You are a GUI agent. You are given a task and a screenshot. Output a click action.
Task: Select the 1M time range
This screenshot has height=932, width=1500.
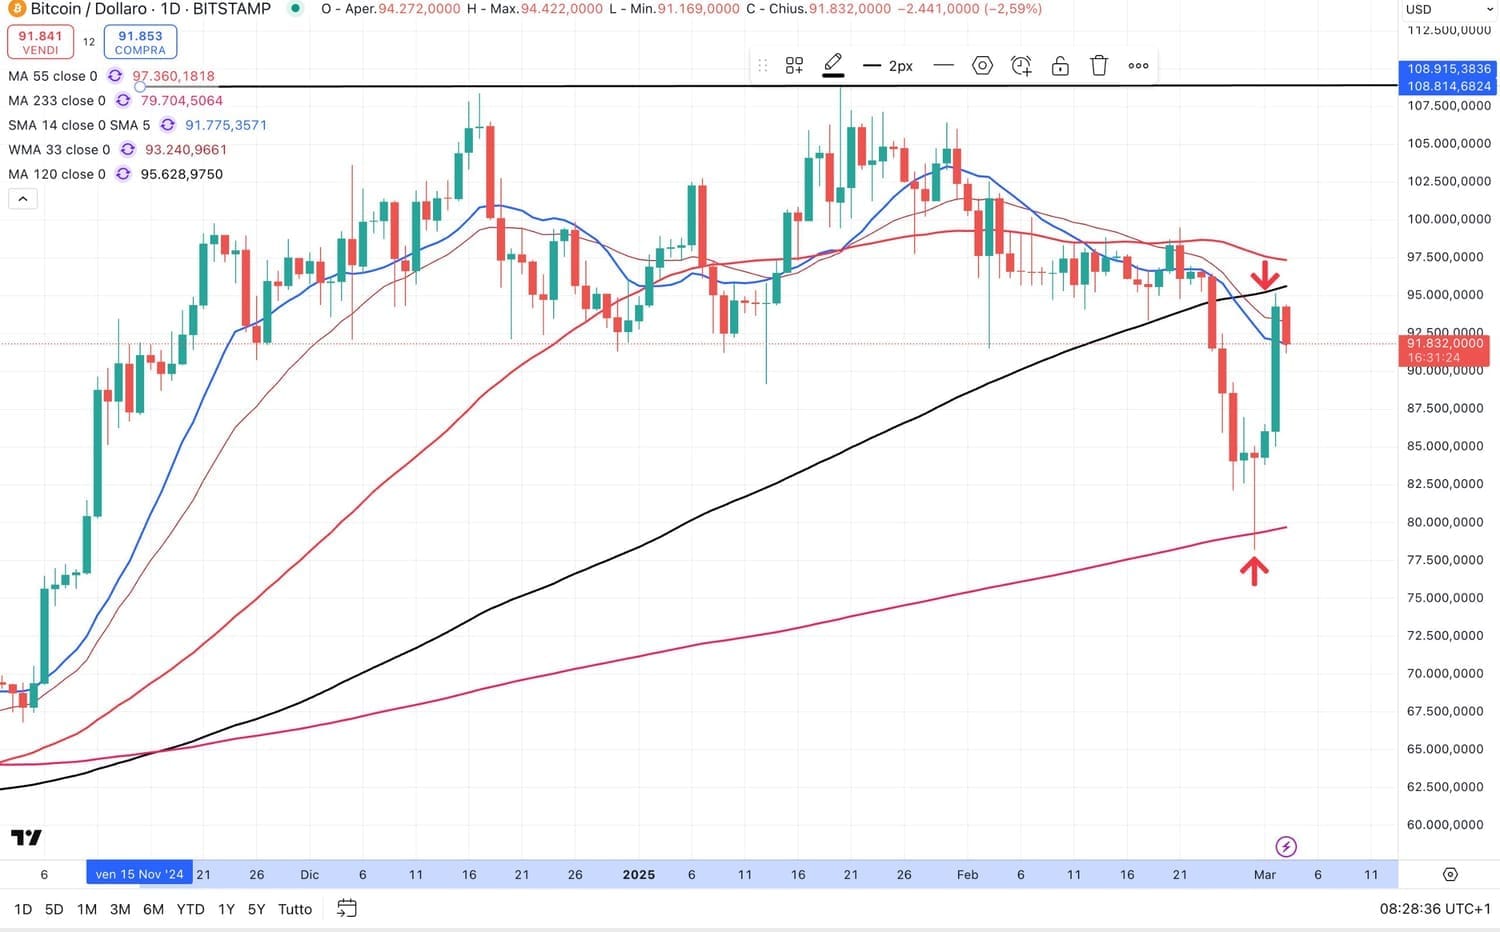(x=87, y=909)
